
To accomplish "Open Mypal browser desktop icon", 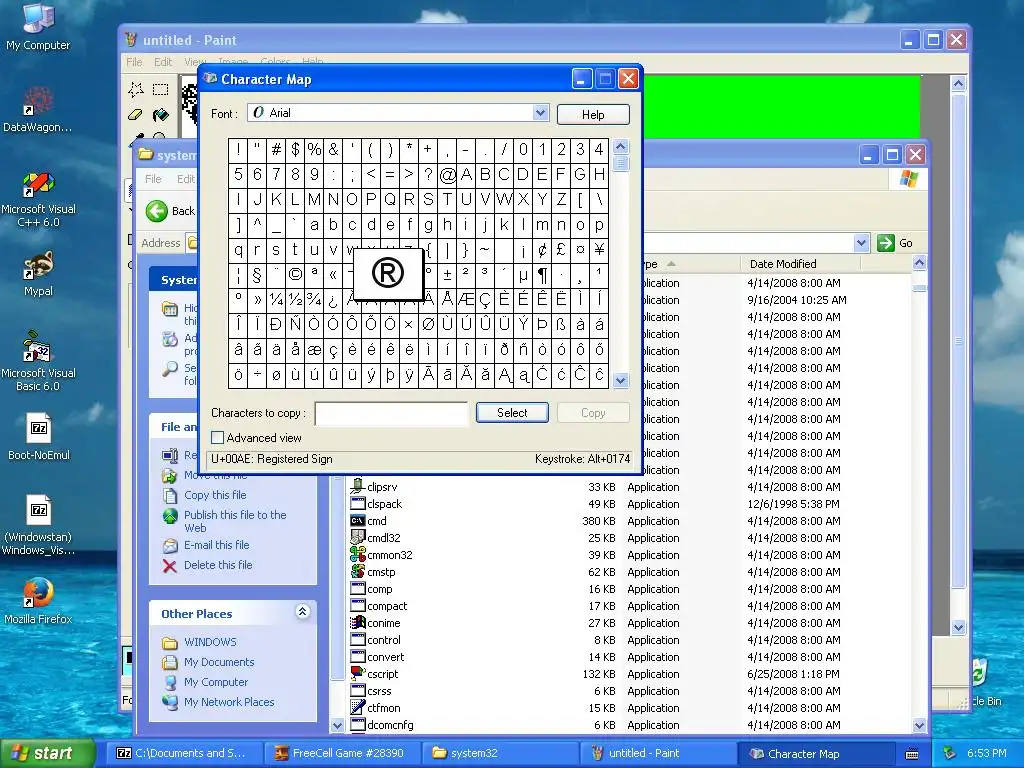I will coord(38,274).
